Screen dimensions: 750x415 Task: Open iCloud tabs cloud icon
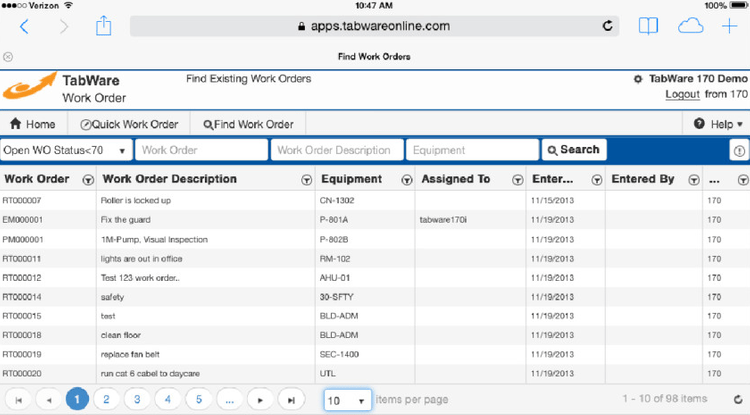click(x=690, y=26)
